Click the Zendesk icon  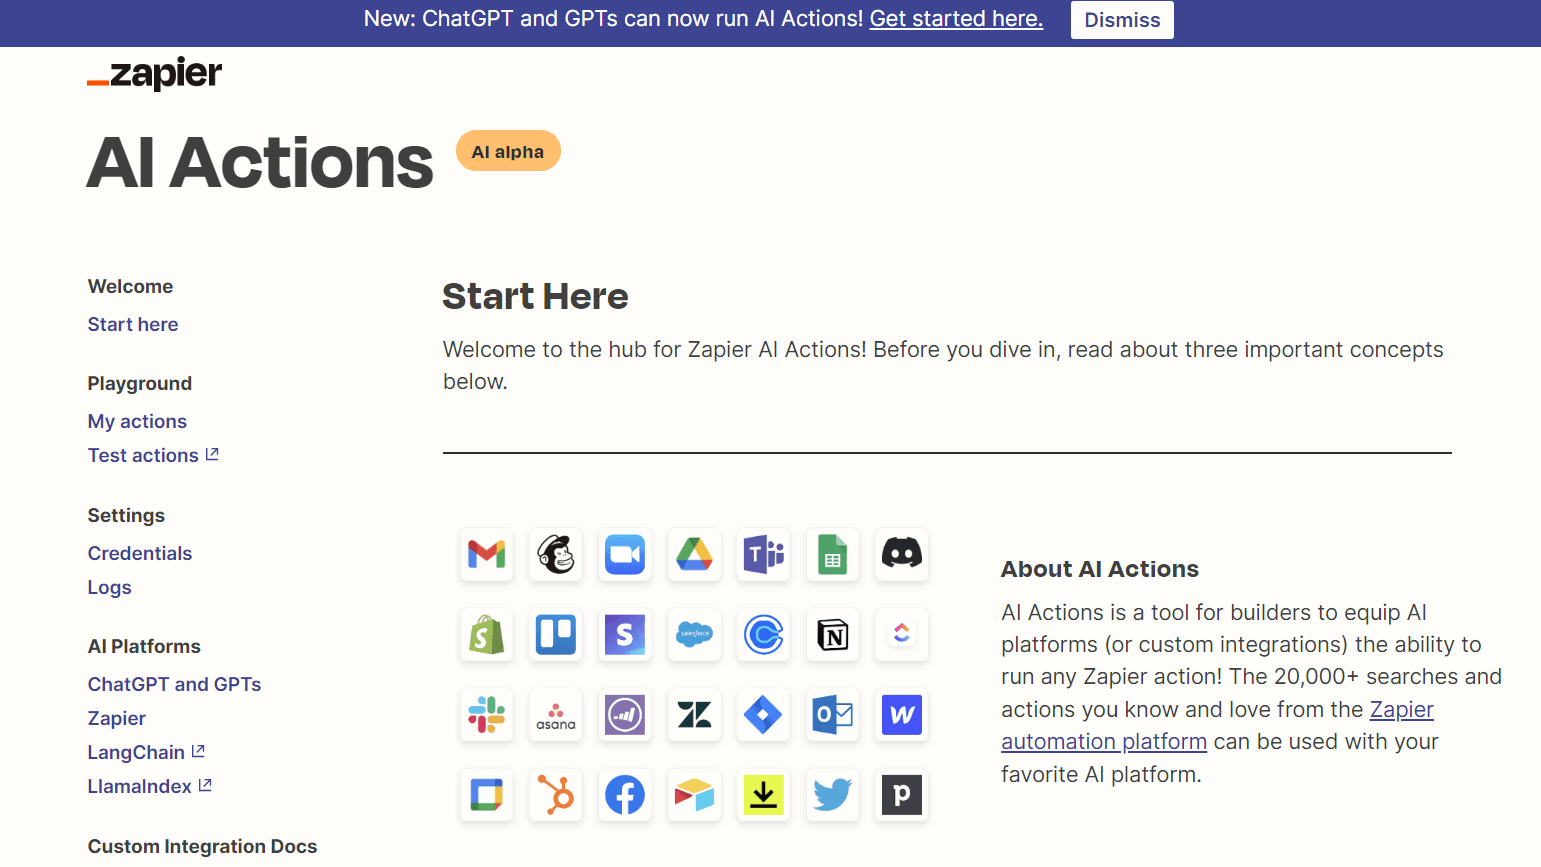pyautogui.click(x=694, y=715)
